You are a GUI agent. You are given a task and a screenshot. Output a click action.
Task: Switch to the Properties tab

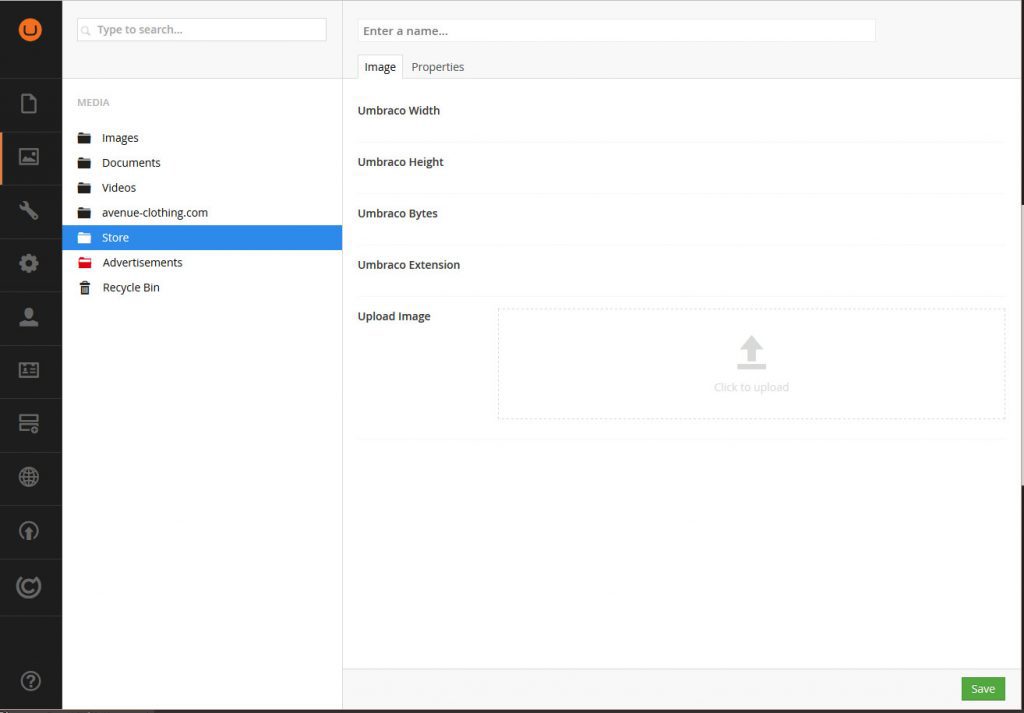pyautogui.click(x=438, y=66)
